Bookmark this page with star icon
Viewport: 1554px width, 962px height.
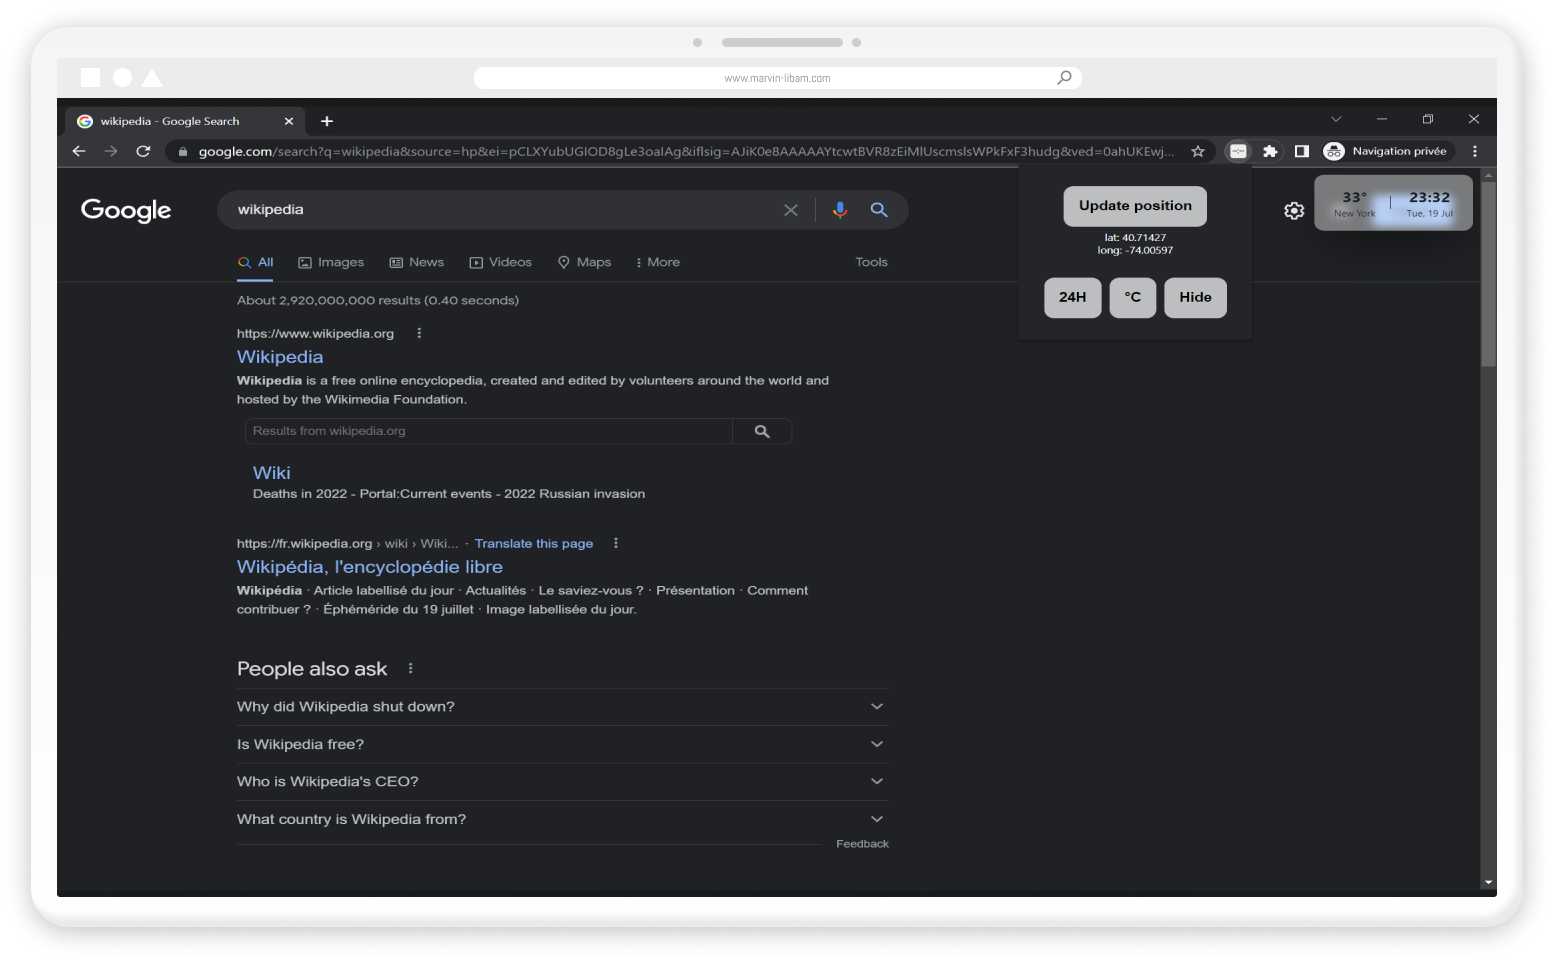pyautogui.click(x=1198, y=151)
